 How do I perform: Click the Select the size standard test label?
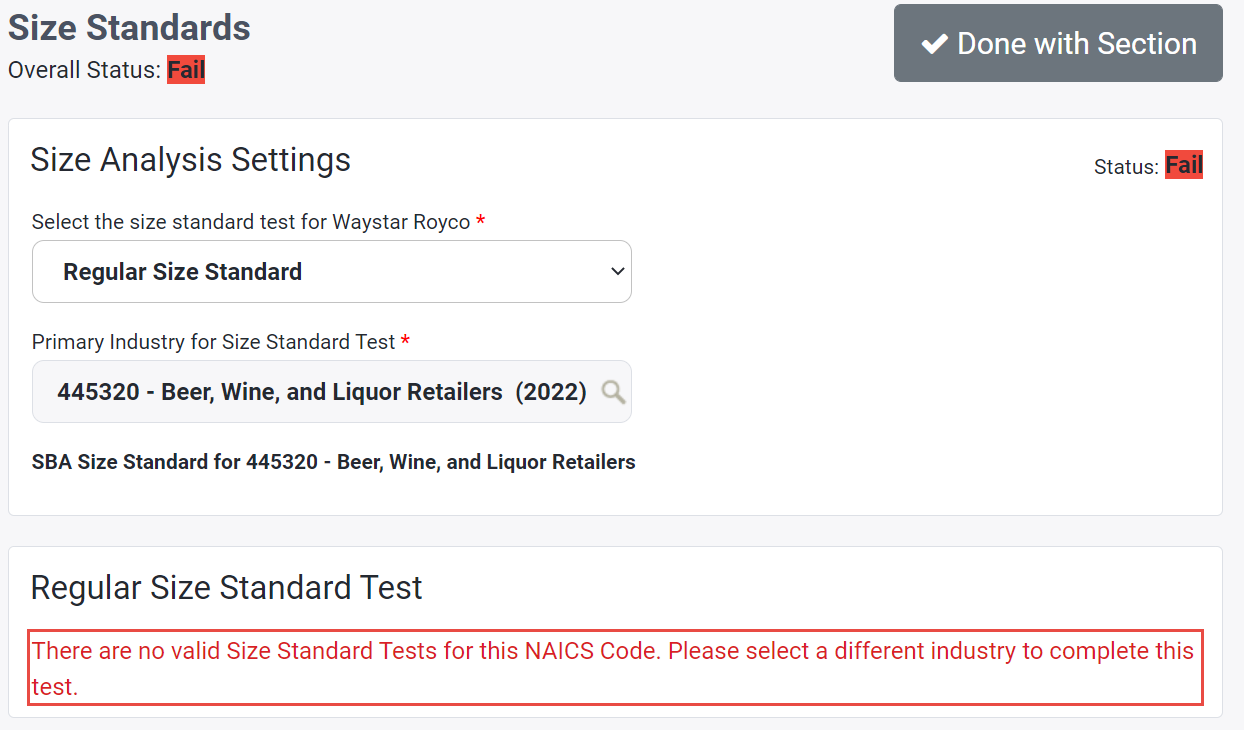click(x=250, y=222)
